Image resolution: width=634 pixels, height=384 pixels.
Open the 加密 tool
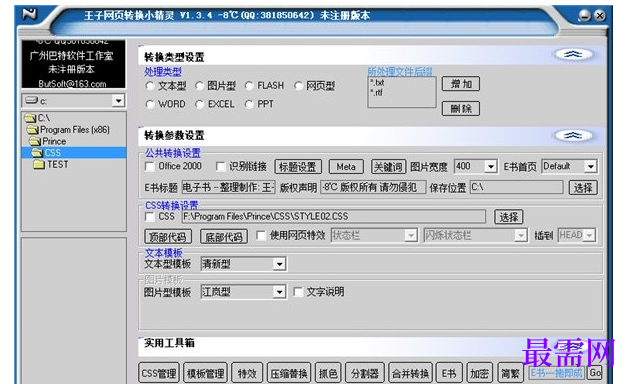480,373
